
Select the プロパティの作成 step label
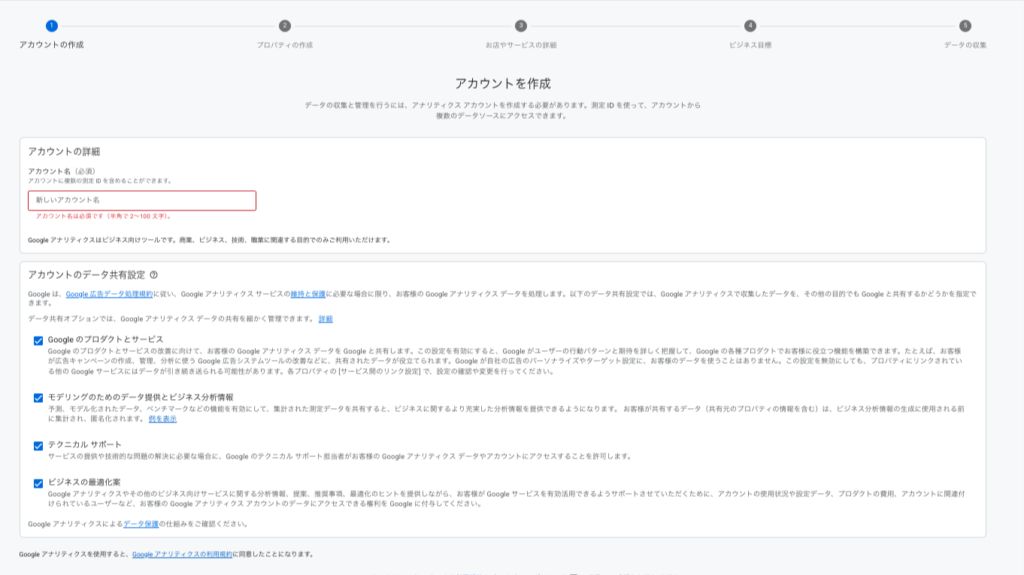coord(285,45)
